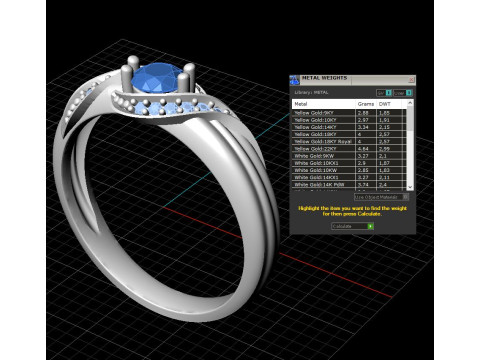Toggle the Use Object Materials option

pos(381,197)
